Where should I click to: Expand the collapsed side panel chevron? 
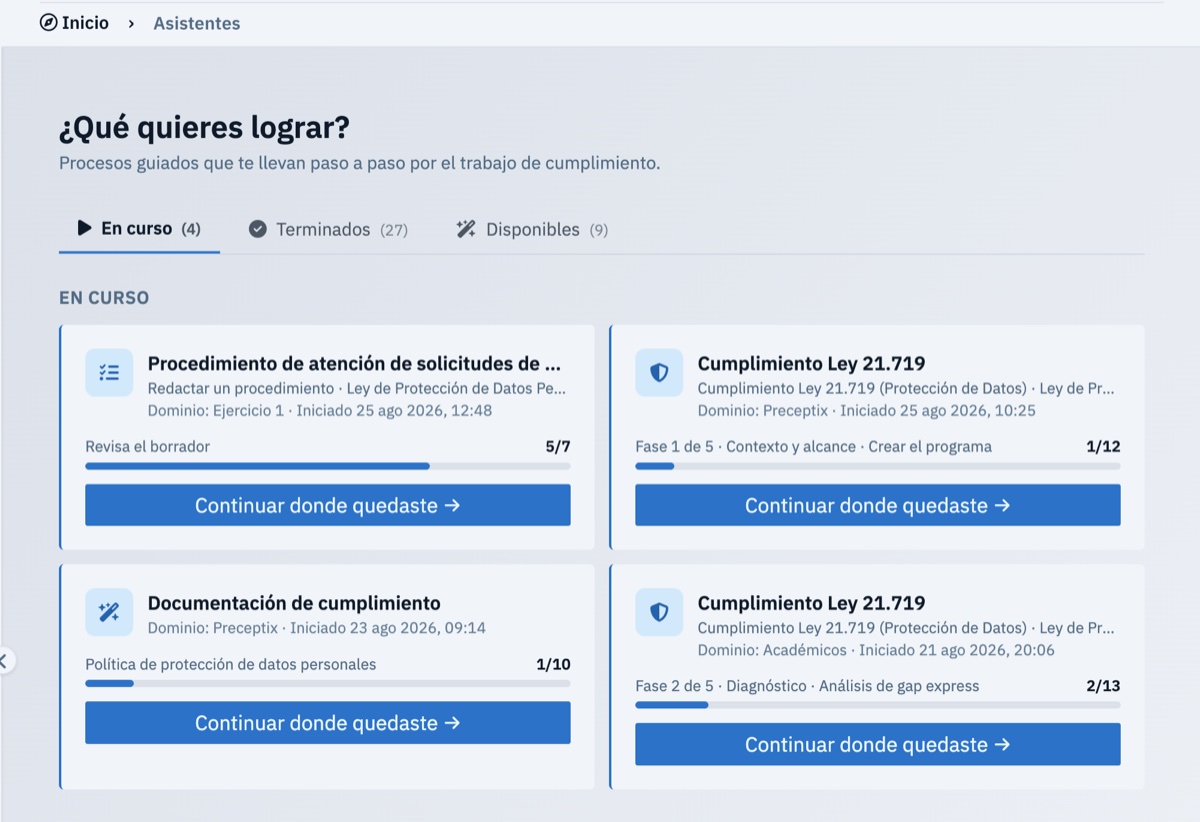coord(5,660)
